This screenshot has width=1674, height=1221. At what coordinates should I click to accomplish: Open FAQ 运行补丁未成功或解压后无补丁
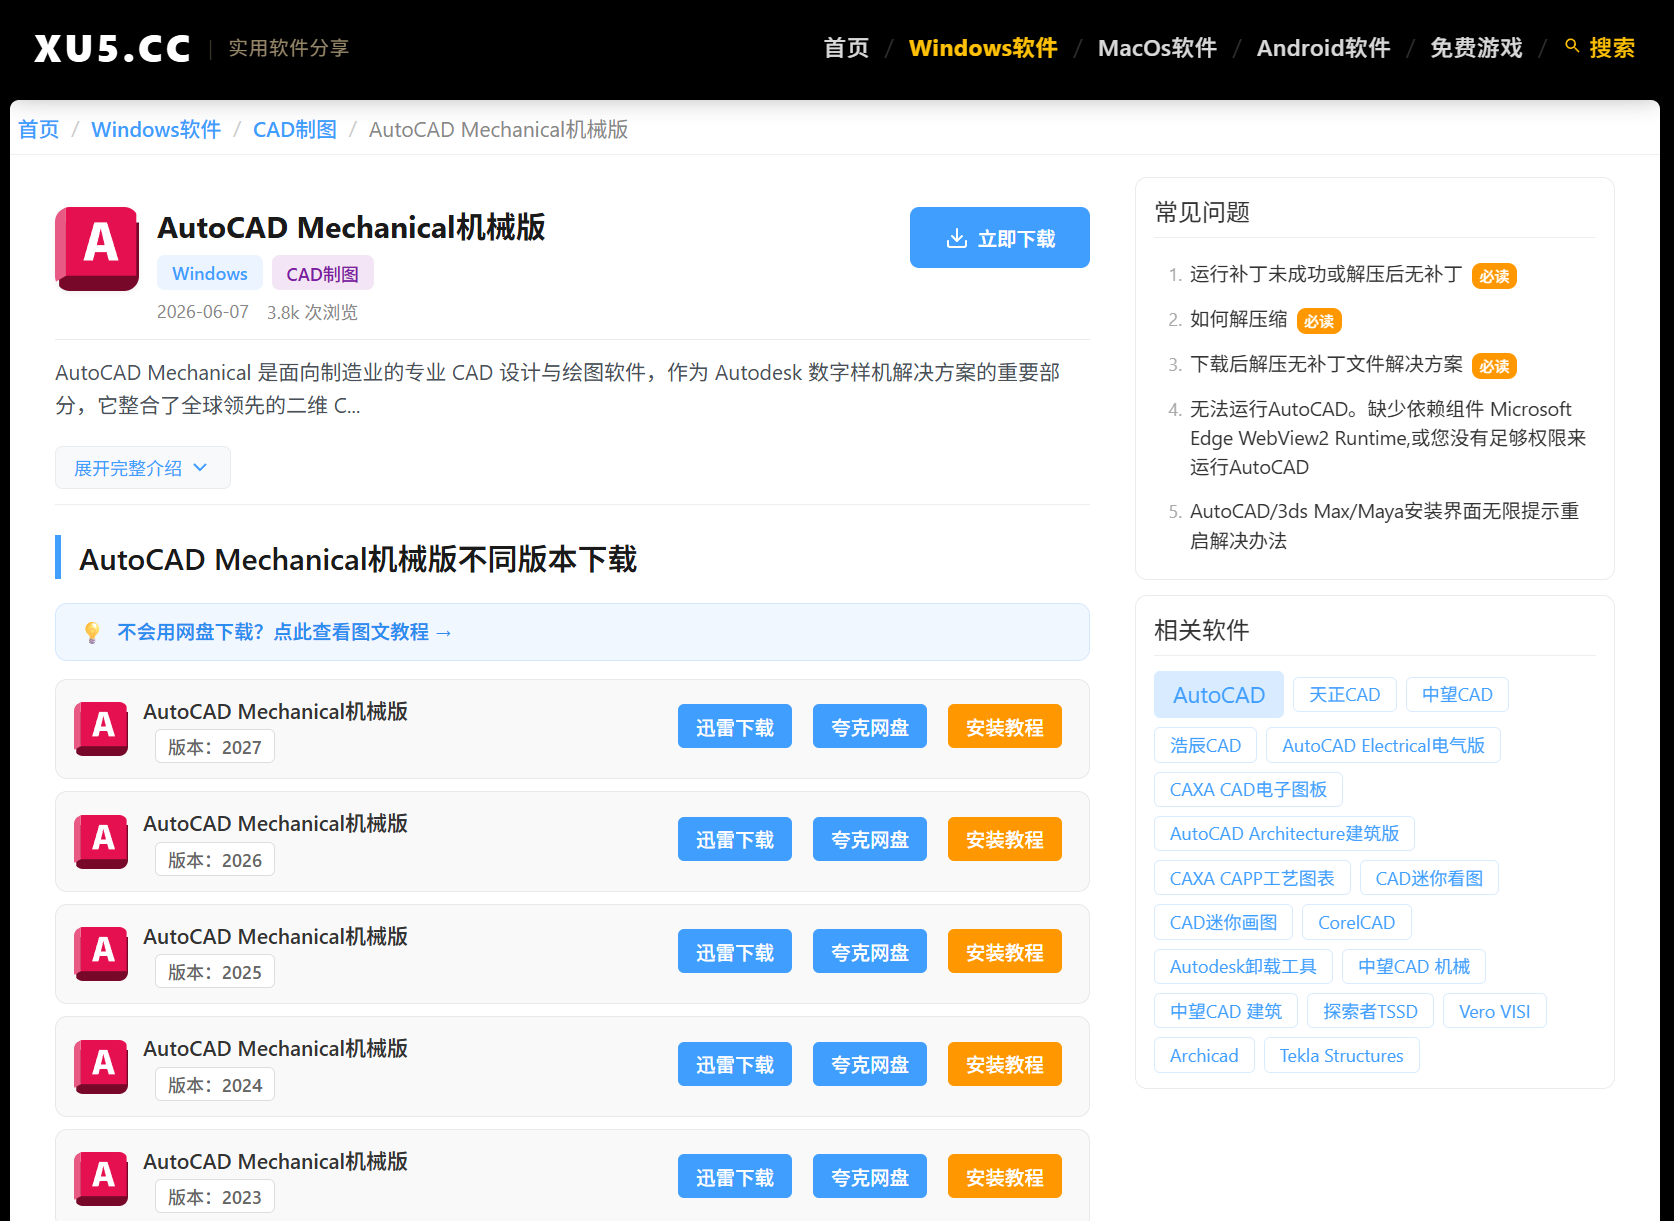(1326, 274)
